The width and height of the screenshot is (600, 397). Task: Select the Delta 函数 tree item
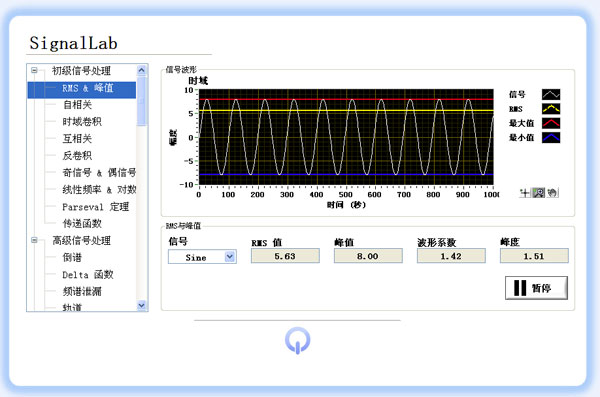pyautogui.click(x=88, y=274)
